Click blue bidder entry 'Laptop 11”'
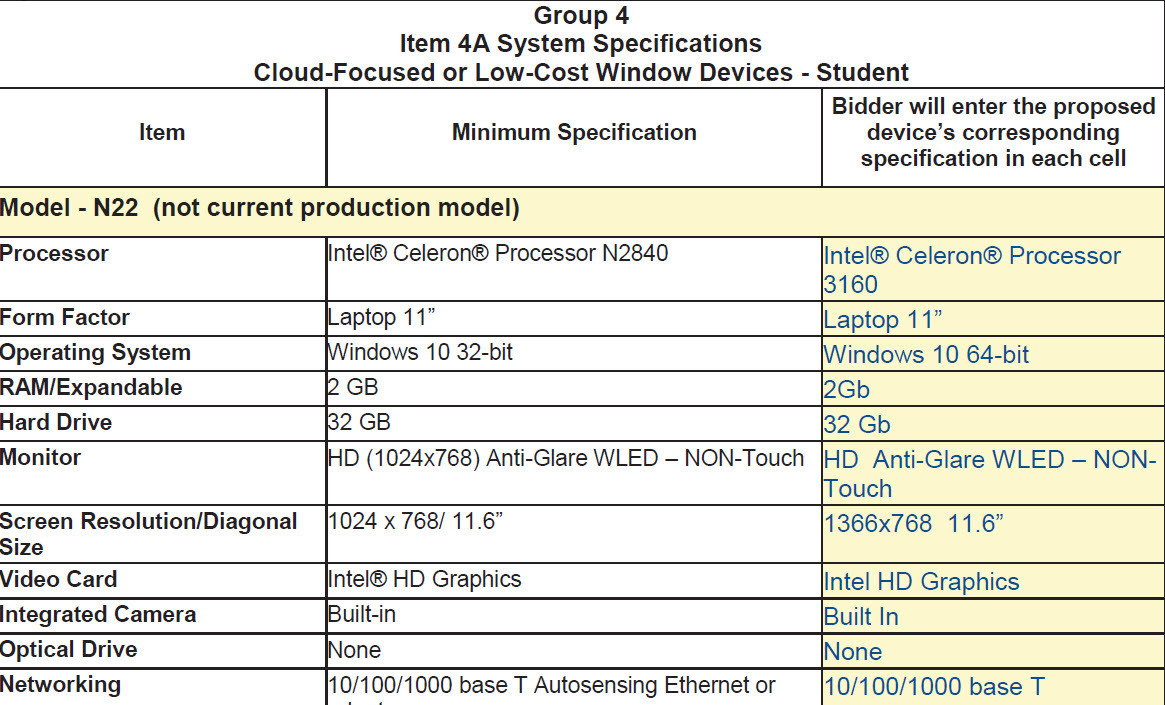 [883, 320]
